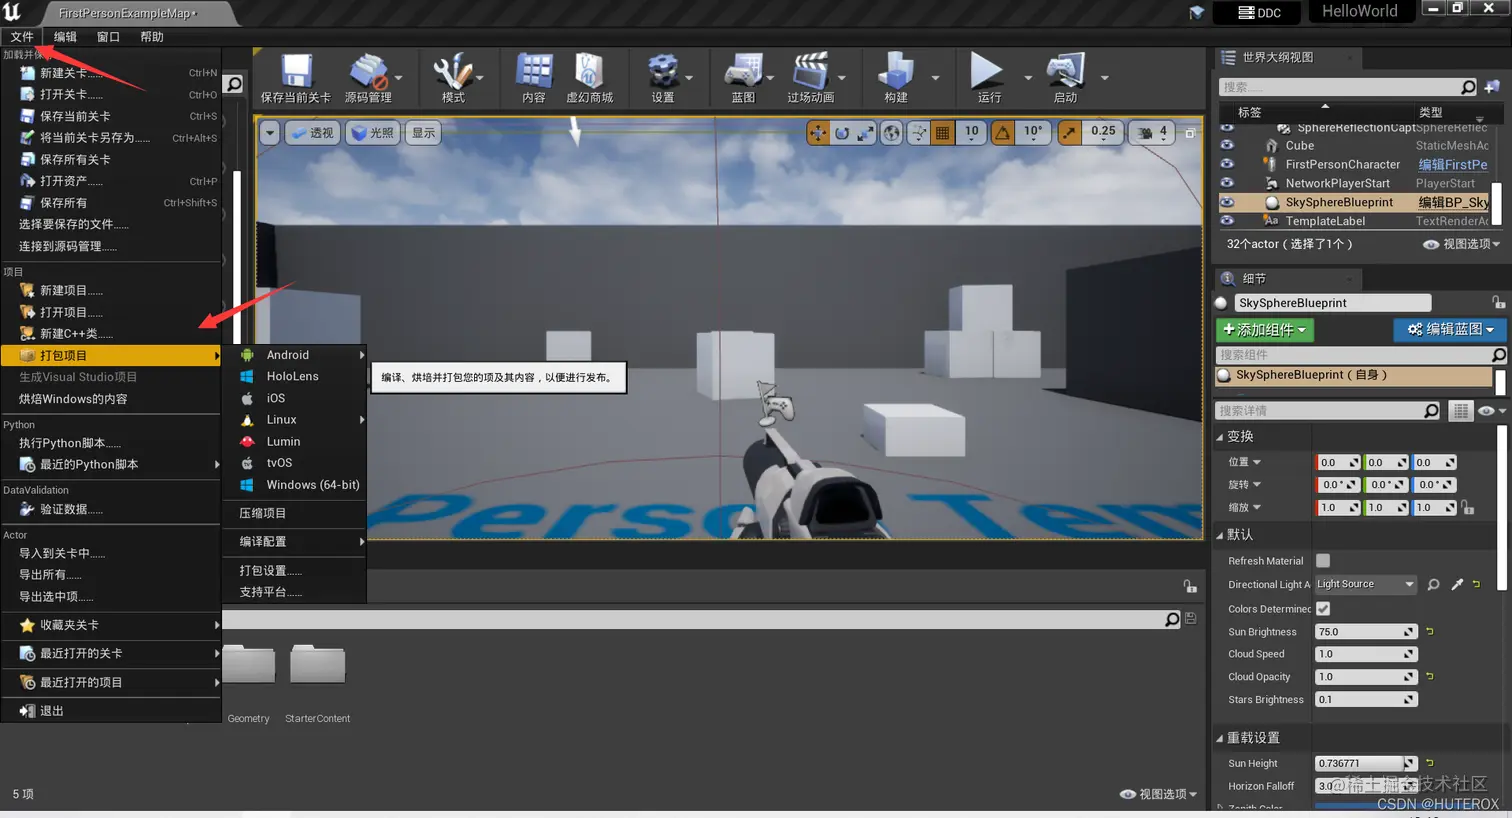The image size is (1512, 818).
Task: Click the 设置 toolbar icon
Action: click(662, 72)
